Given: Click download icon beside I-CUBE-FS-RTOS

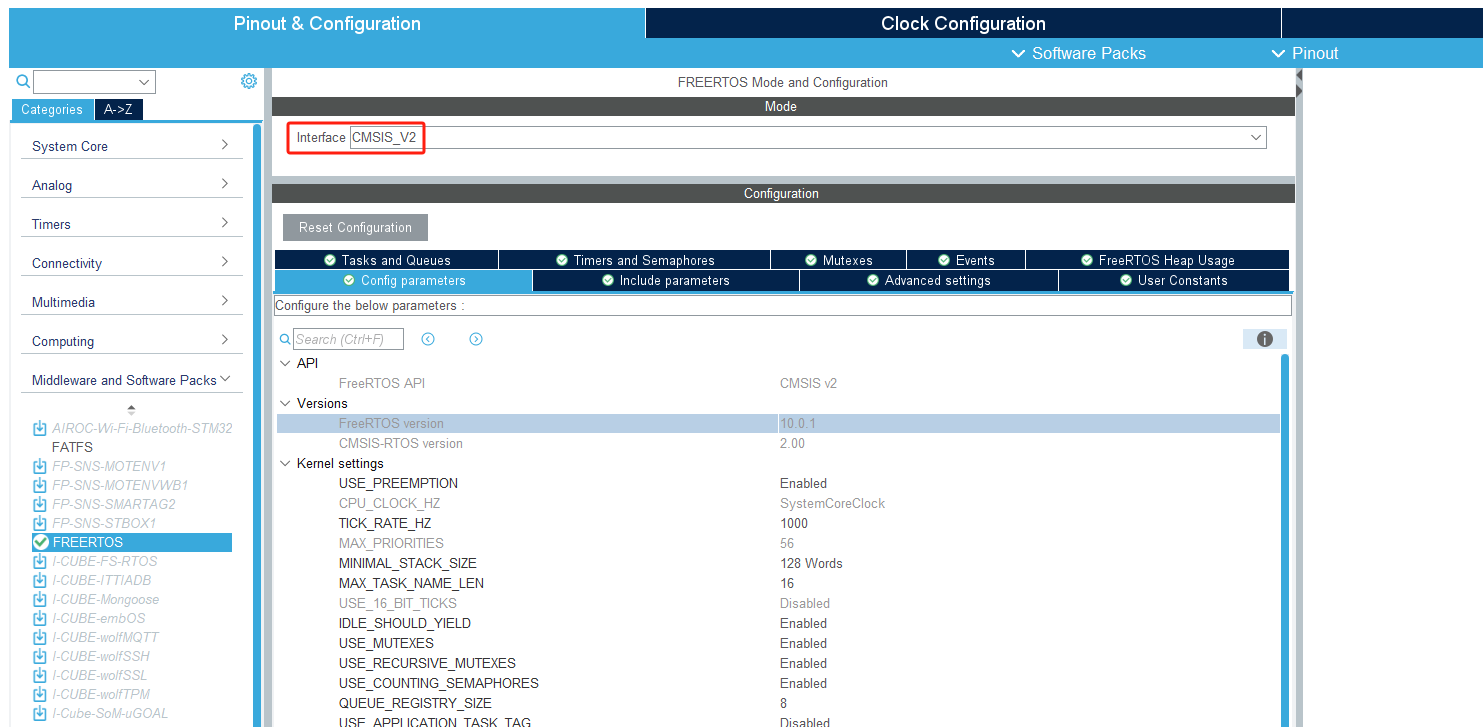Looking at the screenshot, I should click(40, 561).
